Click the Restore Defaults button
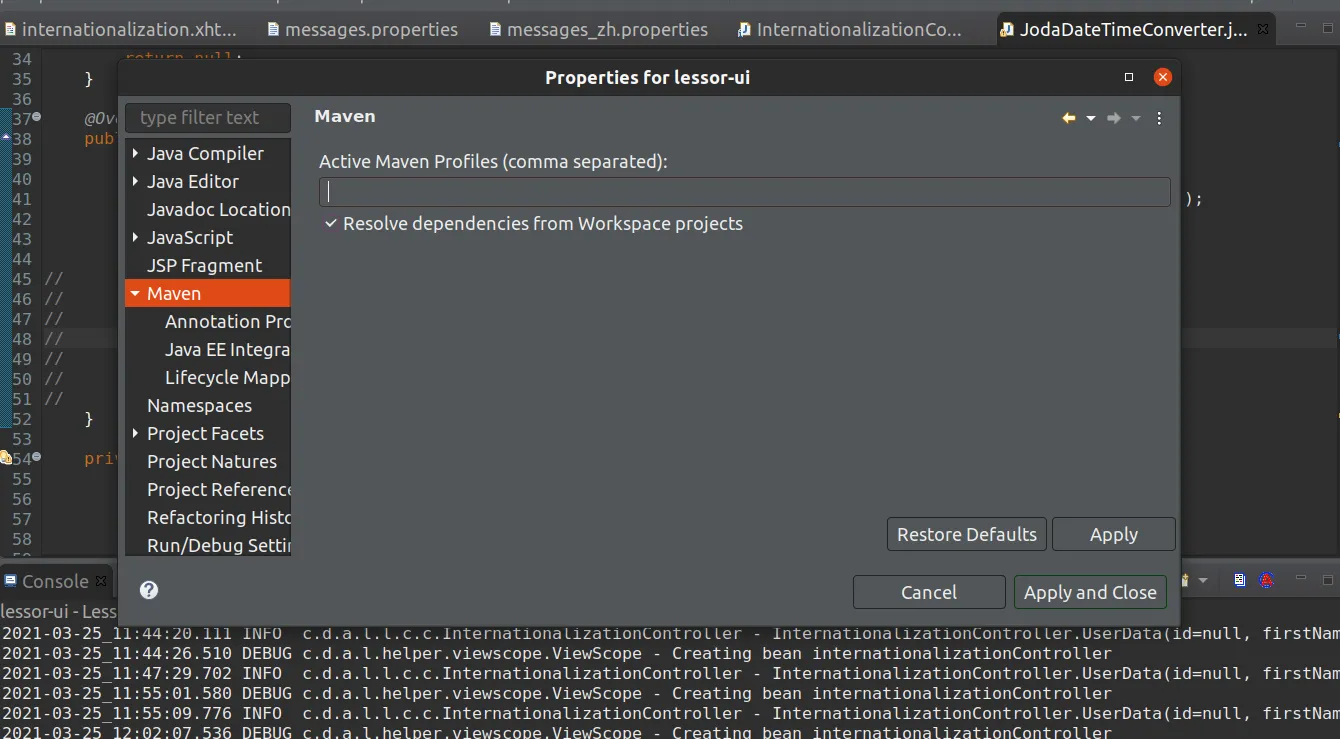The image size is (1340, 739). coord(966,534)
